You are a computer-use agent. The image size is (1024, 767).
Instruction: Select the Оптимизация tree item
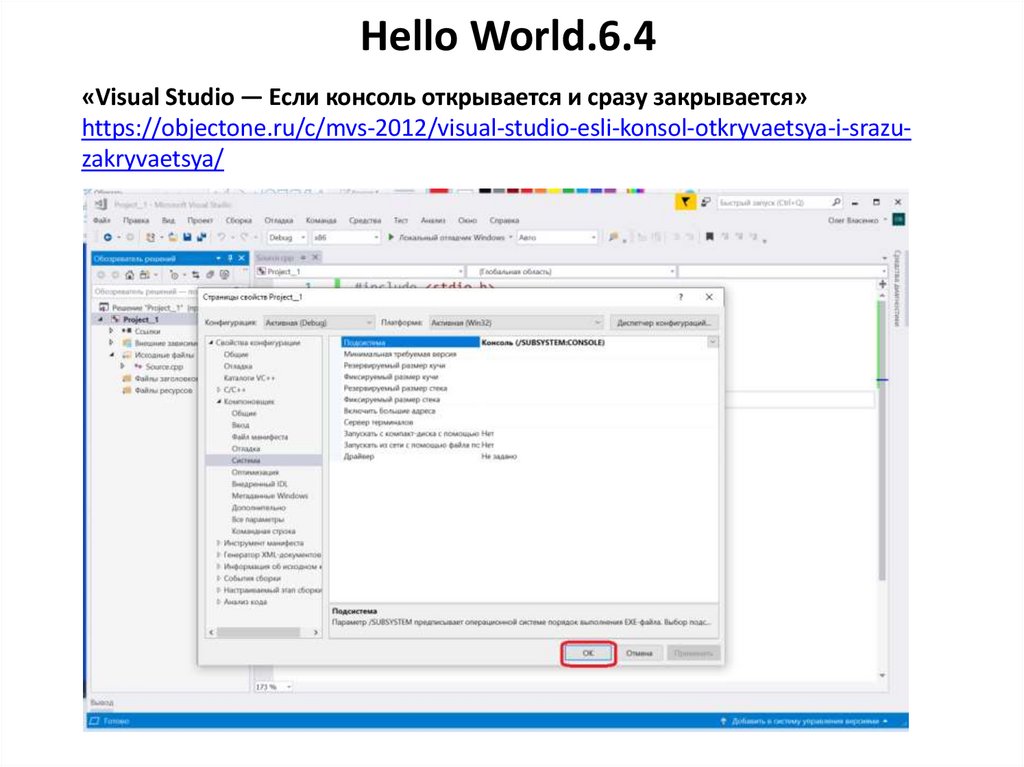coord(255,472)
